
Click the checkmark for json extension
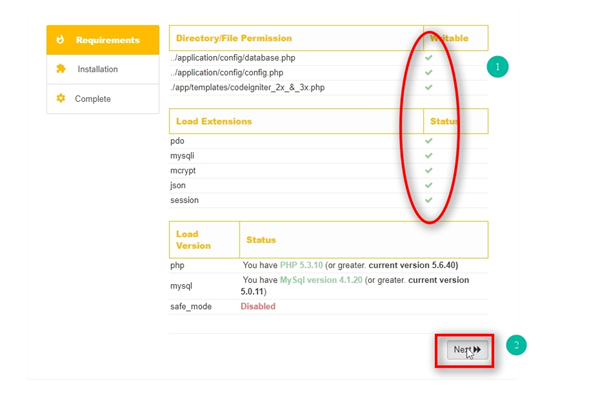click(429, 185)
